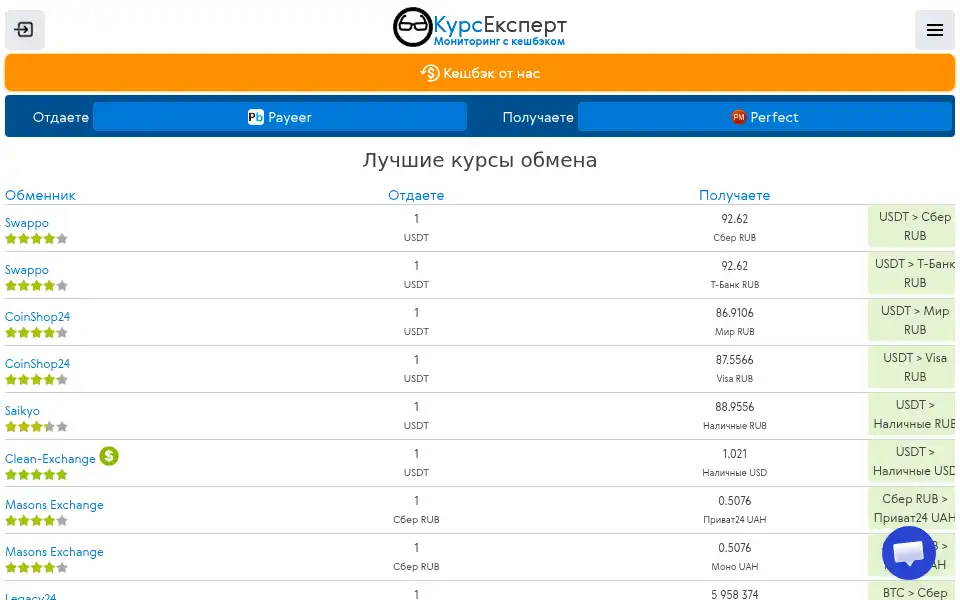Click the 0.5076 Приват24 UAH rate
This screenshot has width=960, height=600.
coord(735,501)
